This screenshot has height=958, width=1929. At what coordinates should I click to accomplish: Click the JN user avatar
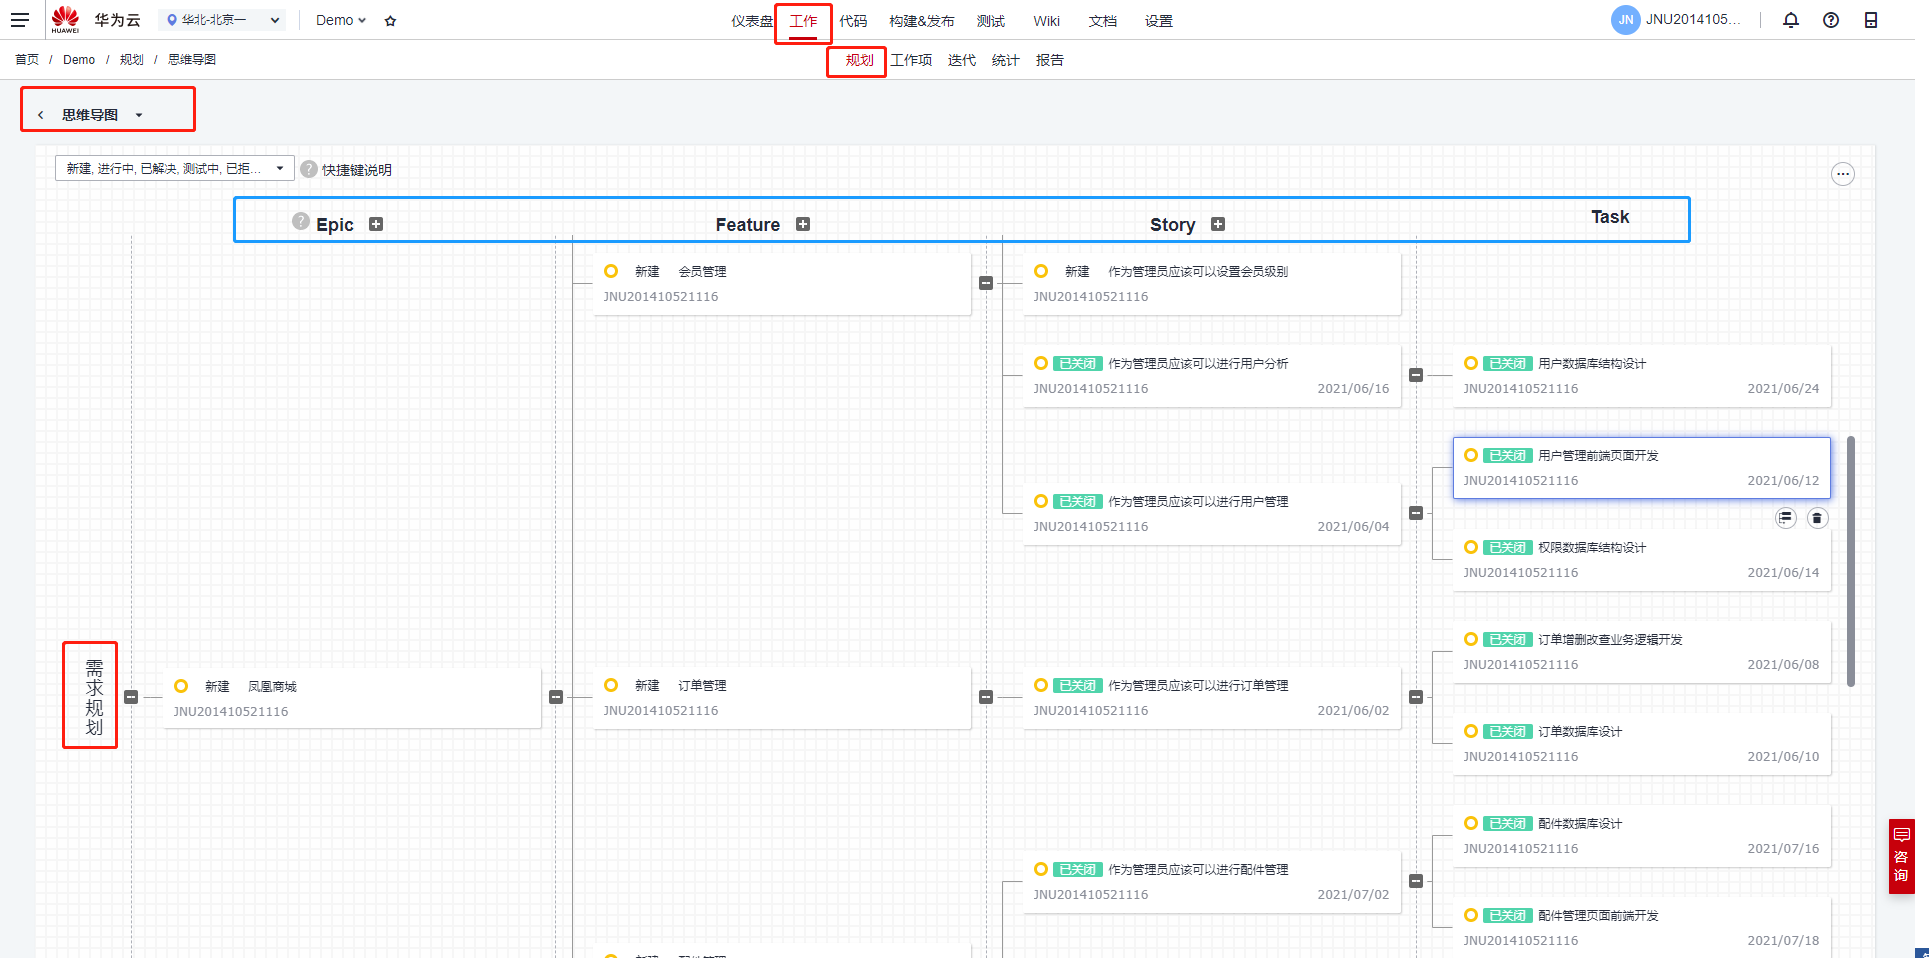tap(1626, 20)
